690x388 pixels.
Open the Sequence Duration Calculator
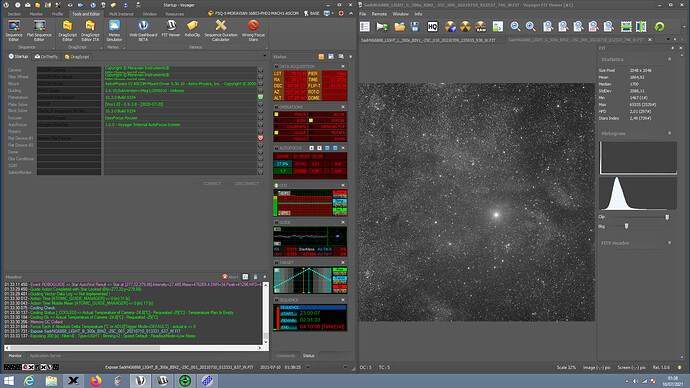click(221, 30)
